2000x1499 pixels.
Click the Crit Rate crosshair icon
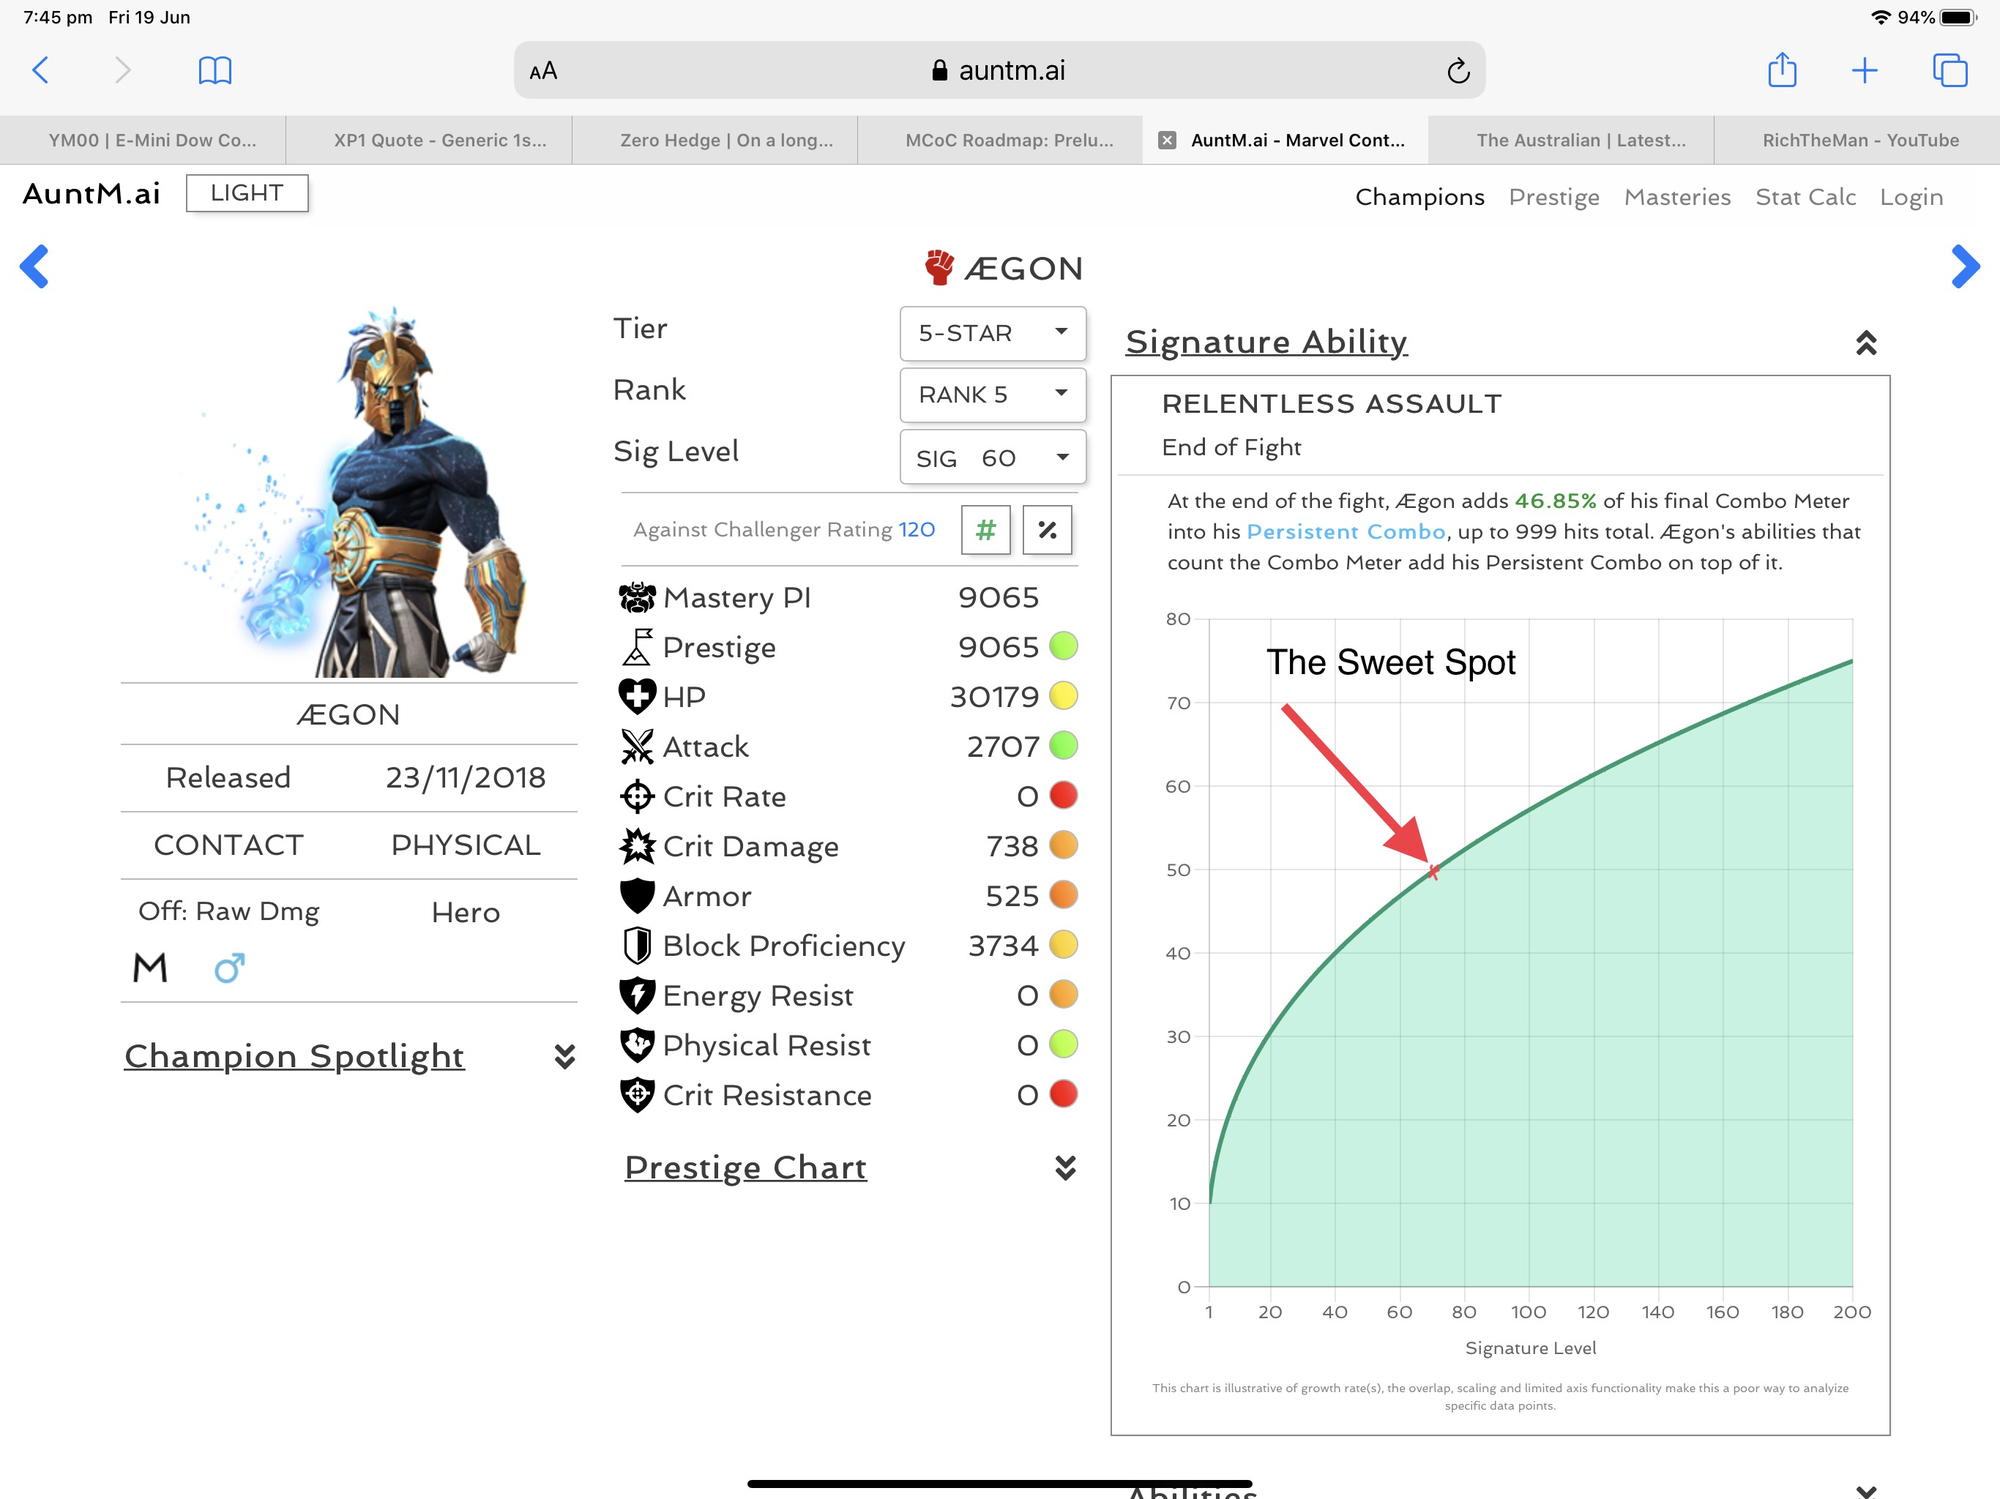[x=637, y=796]
